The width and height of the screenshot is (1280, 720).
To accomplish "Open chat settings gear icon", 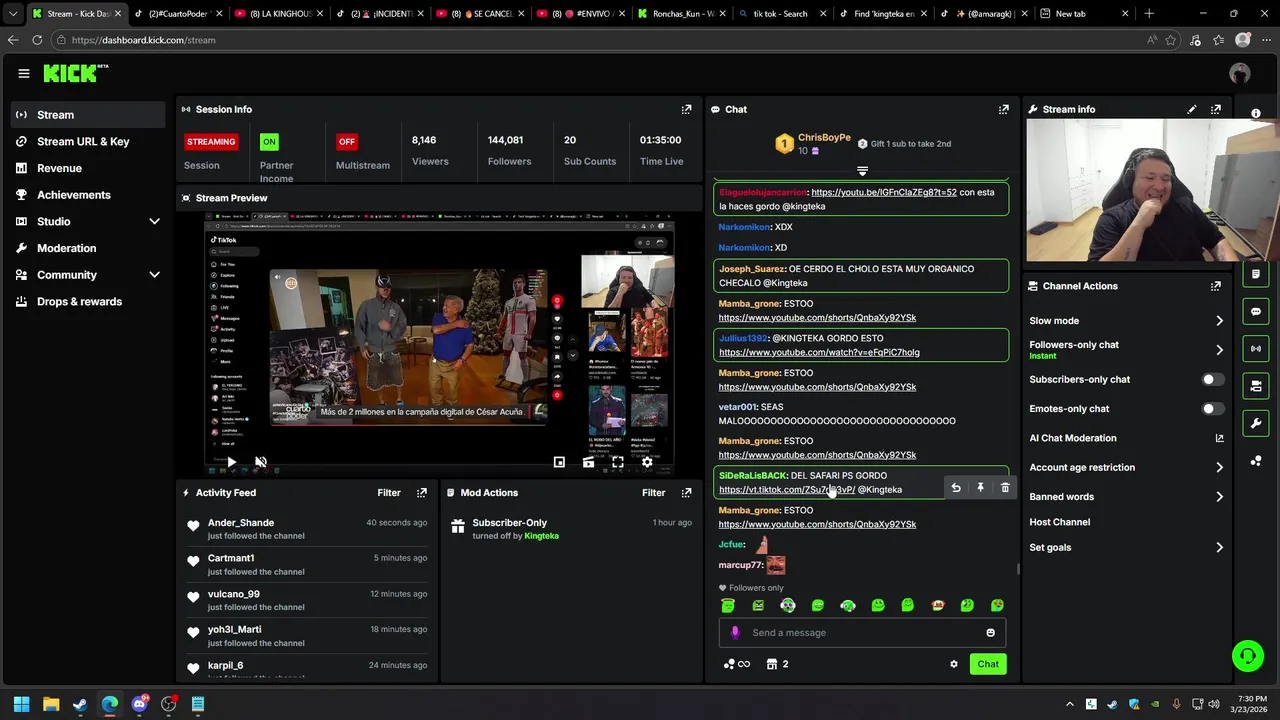I will coord(953,664).
